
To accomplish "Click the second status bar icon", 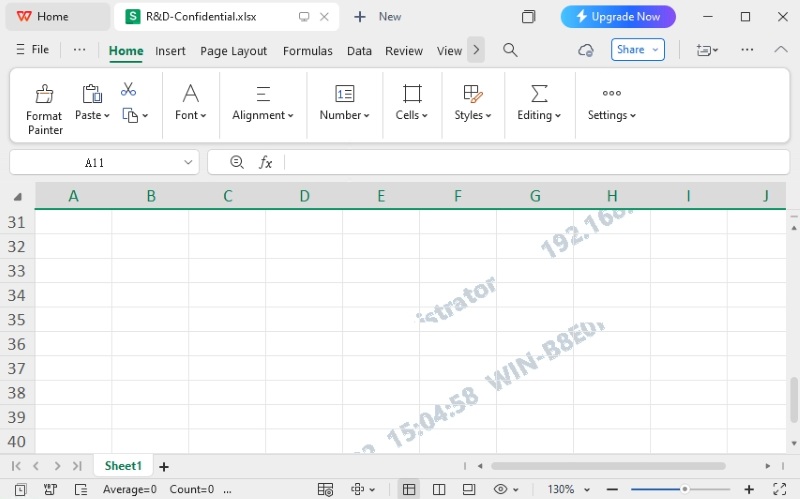I will coord(51,489).
